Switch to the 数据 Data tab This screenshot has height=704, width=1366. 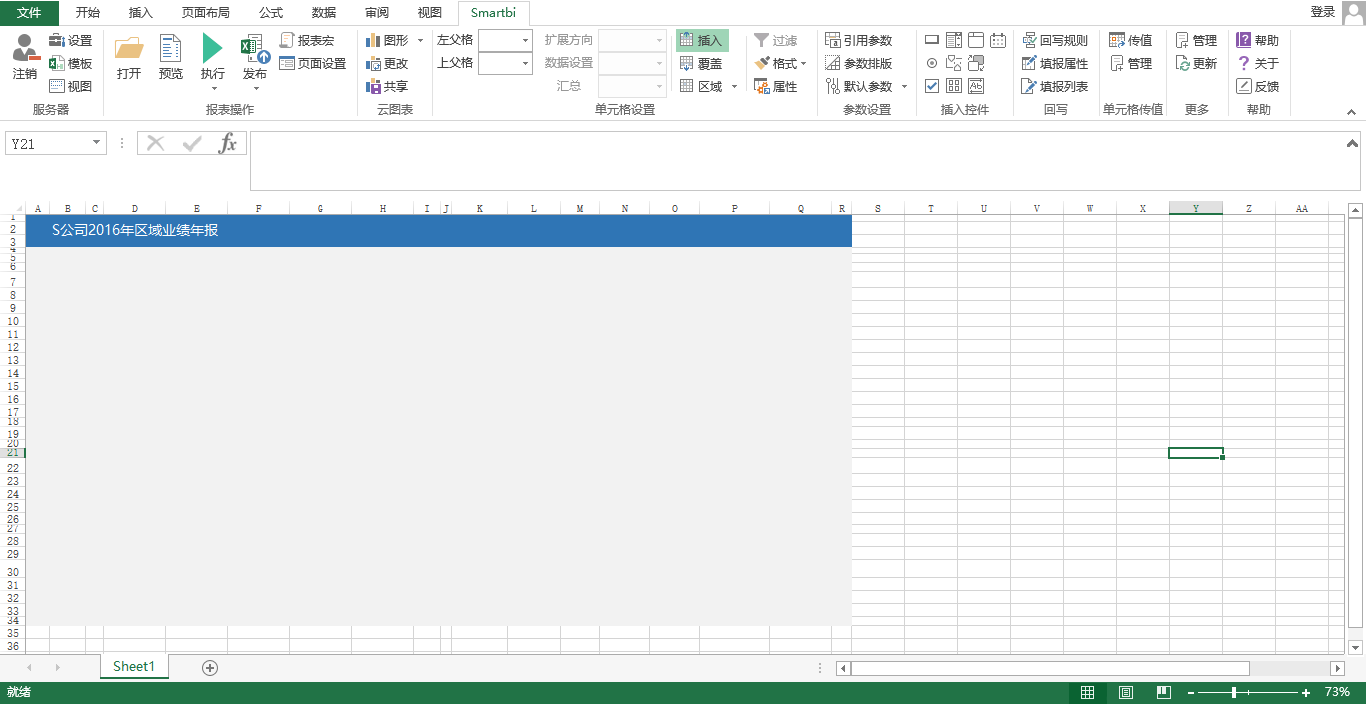pos(324,12)
